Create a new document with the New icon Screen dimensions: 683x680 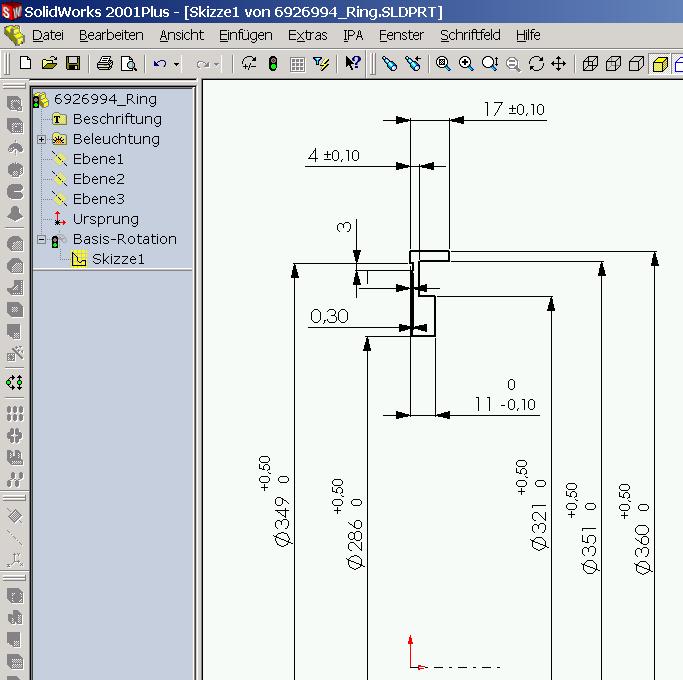25,64
